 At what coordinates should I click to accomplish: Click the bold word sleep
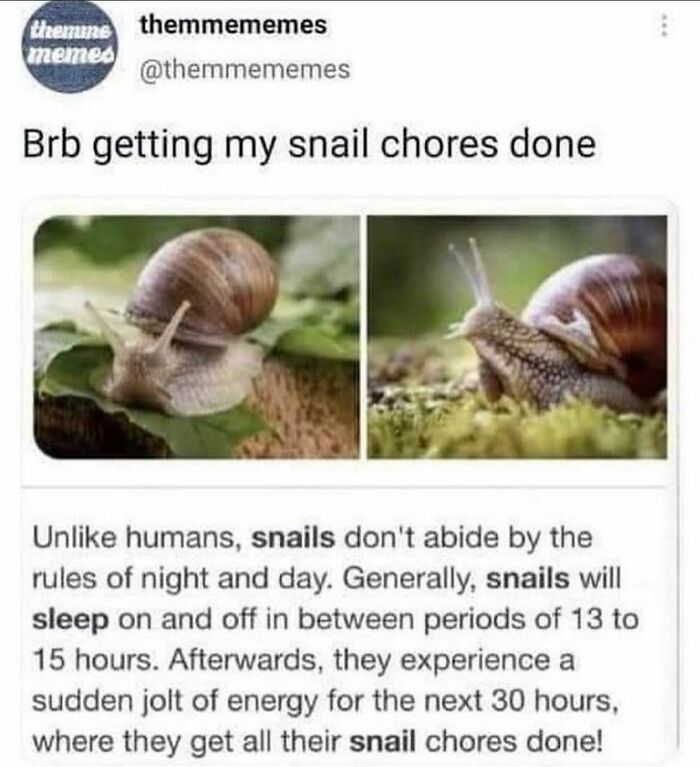click(70, 621)
